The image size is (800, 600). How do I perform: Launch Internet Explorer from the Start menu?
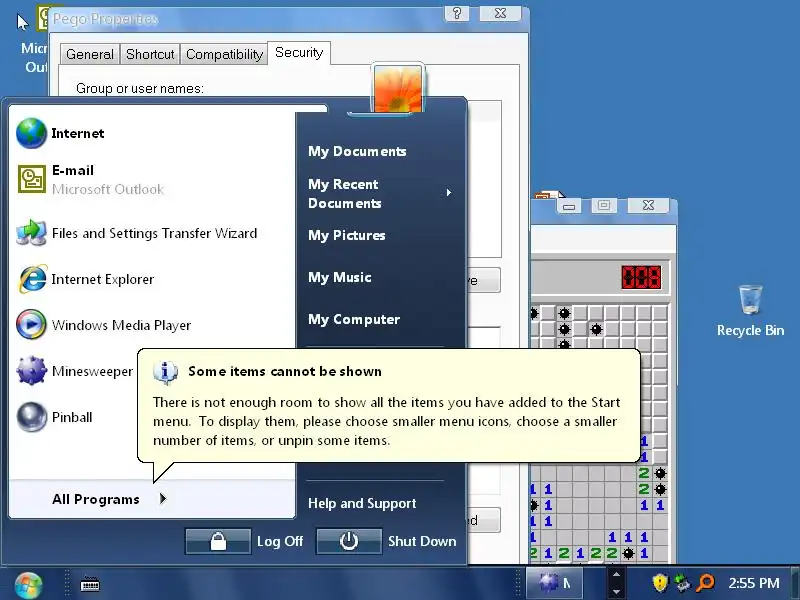pos(85,280)
